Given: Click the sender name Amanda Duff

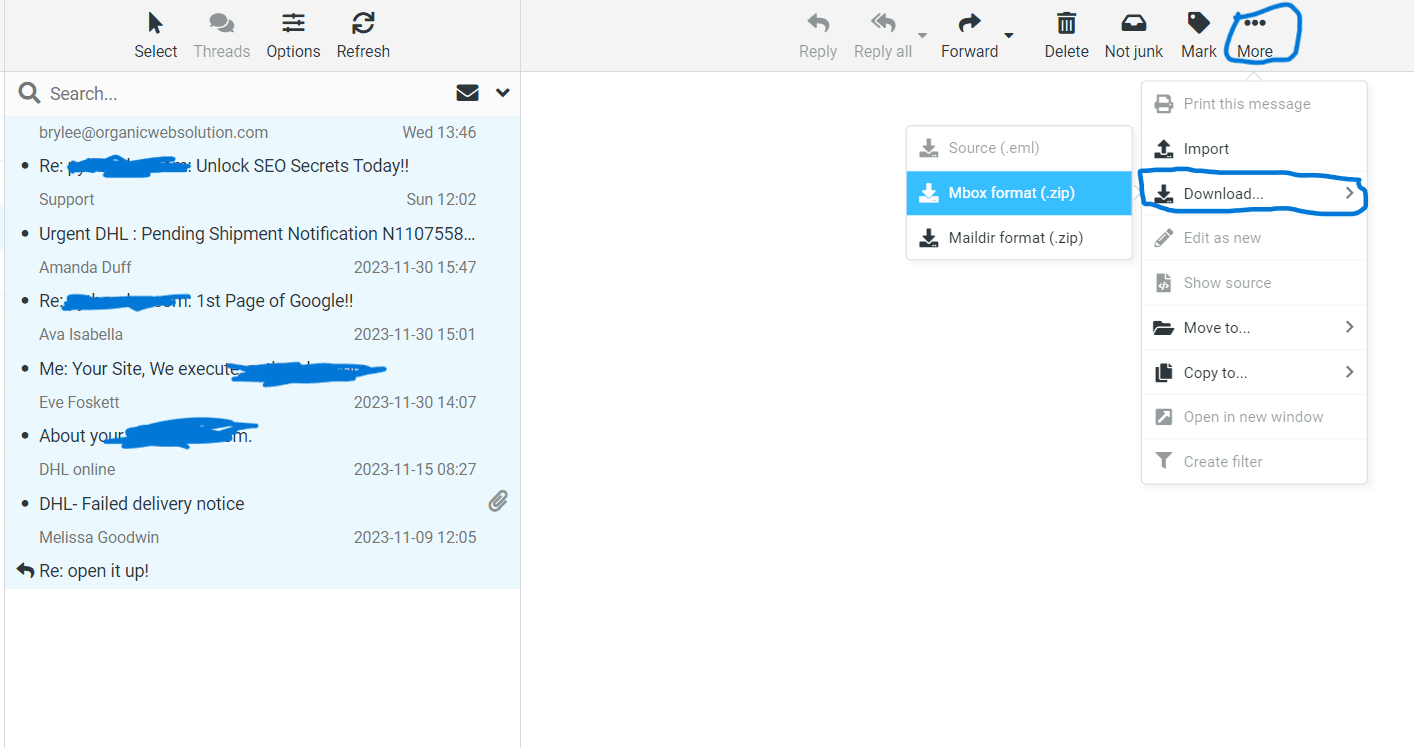Looking at the screenshot, I should click(x=85, y=267).
